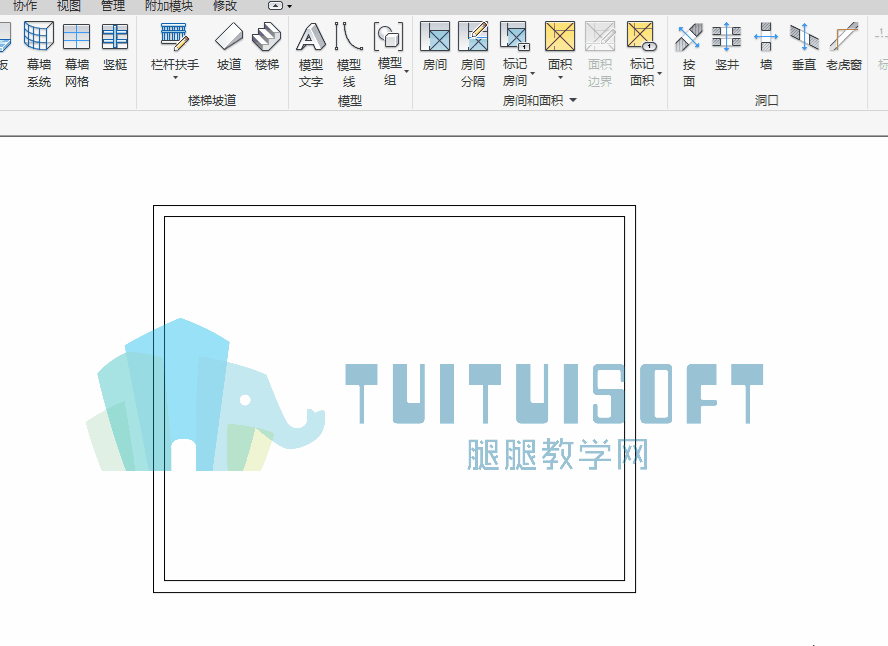Click the 竖井 (Shaft) opening tool

tap(727, 46)
